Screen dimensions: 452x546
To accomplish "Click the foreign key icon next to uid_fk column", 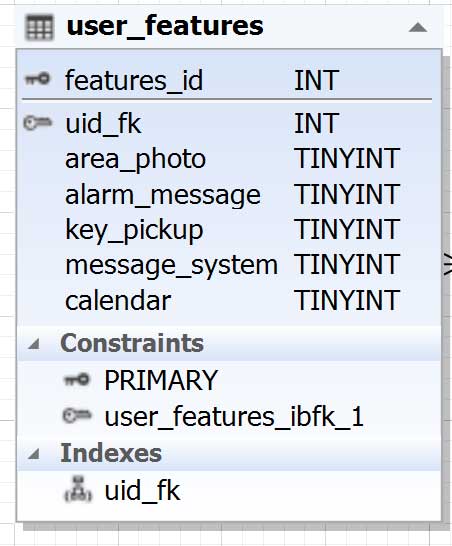I will pos(37,123).
